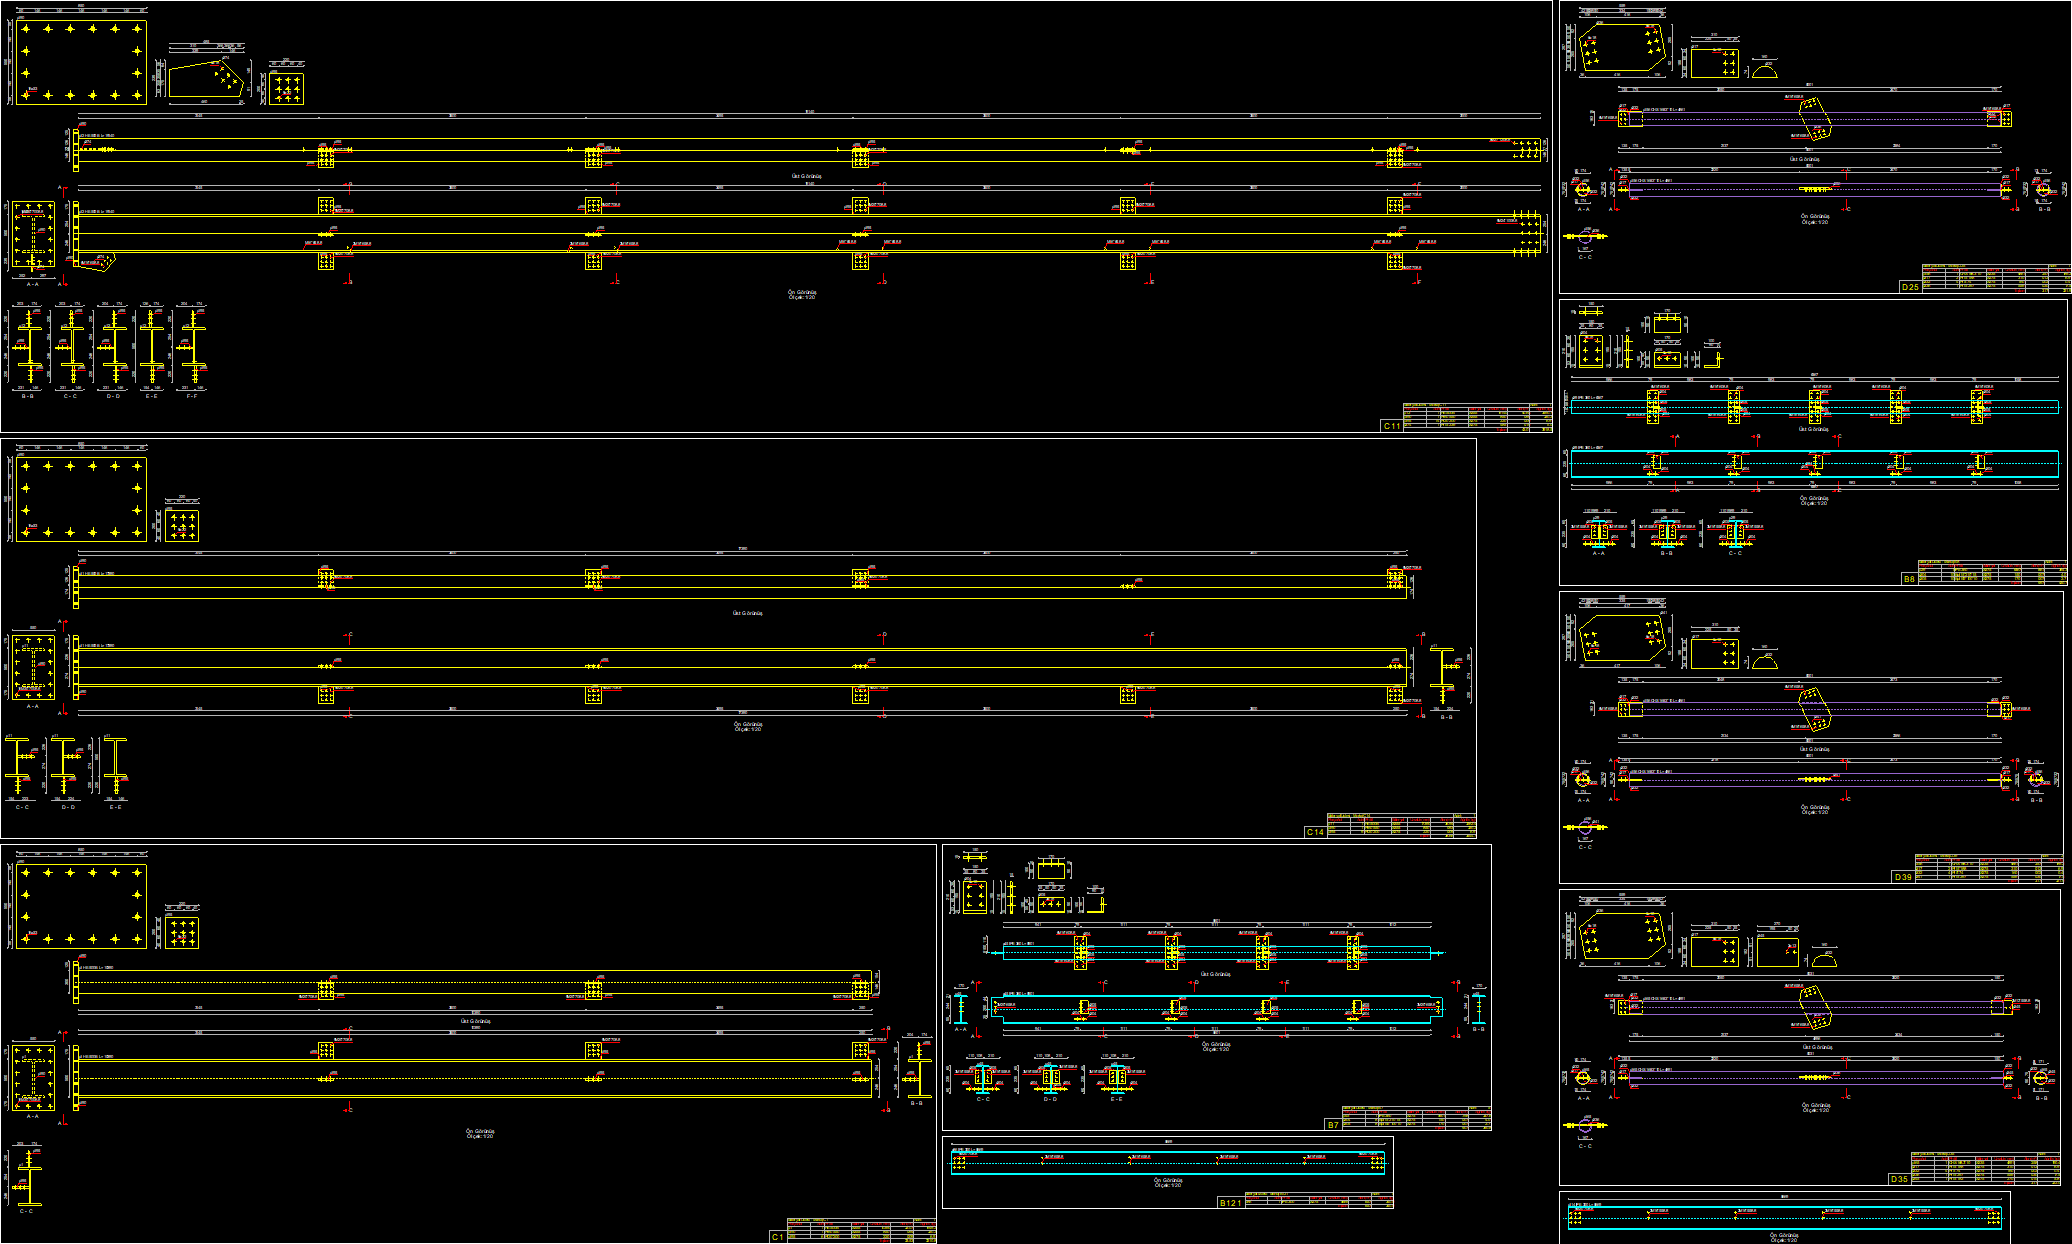Select the F - F section in C11 sheet
2072x1244 pixels.
[x=190, y=347]
